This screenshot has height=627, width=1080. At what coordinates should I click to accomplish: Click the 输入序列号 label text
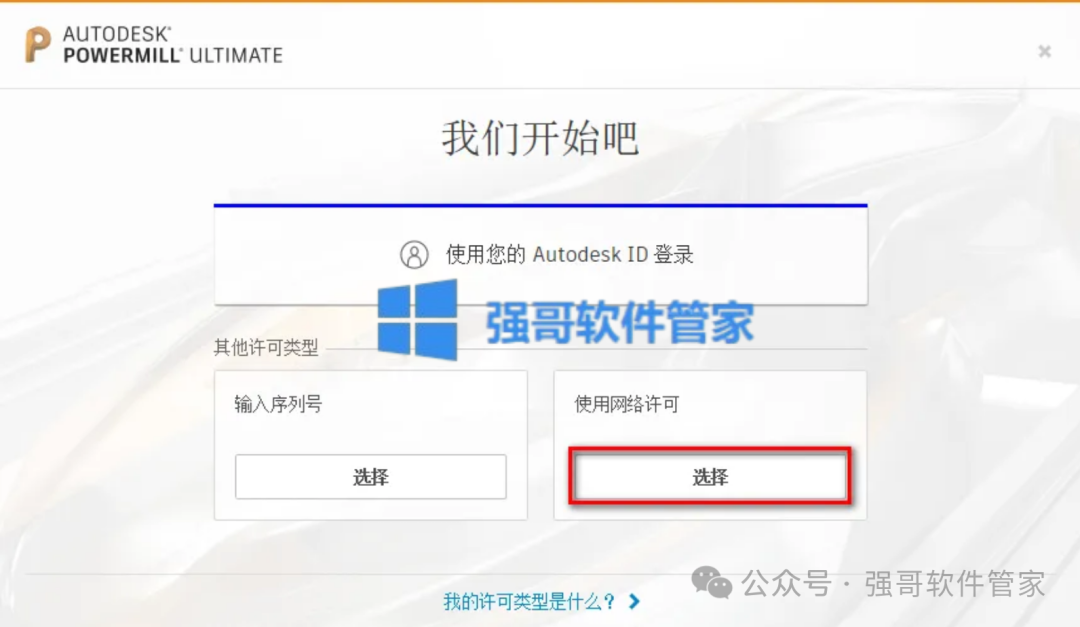(278, 404)
